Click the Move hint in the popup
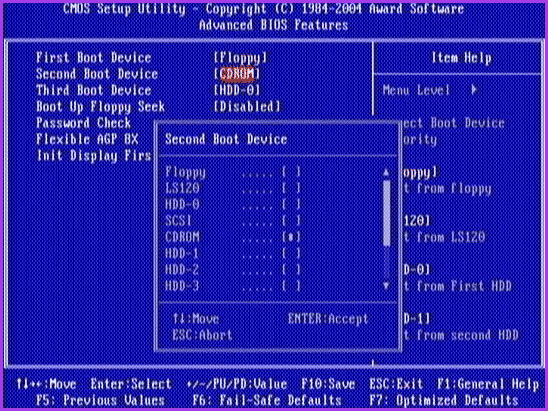The height and width of the screenshot is (411, 548). point(196,318)
